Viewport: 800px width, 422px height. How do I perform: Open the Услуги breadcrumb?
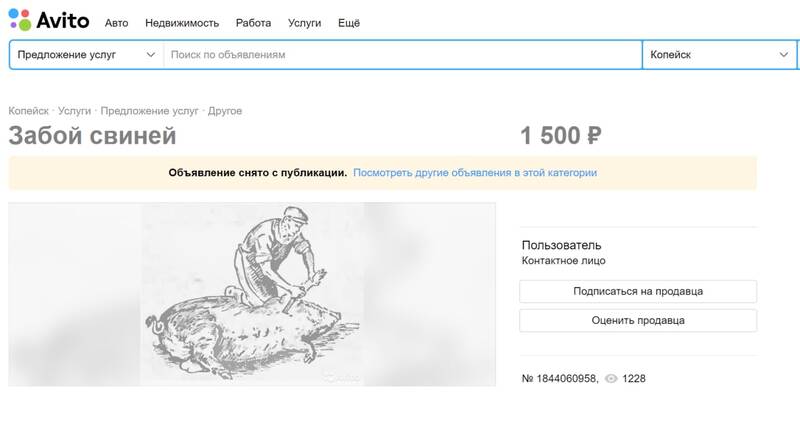[x=74, y=111]
